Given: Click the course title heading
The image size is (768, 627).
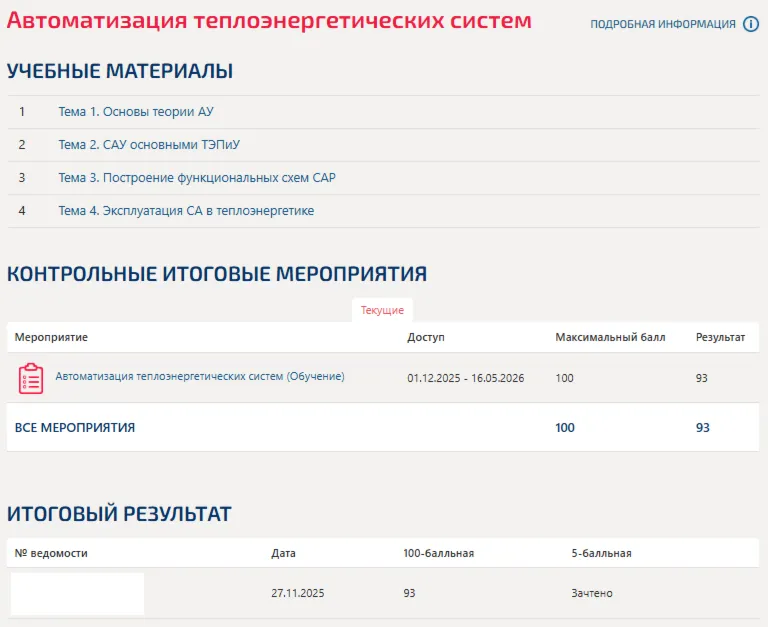Looking at the screenshot, I should tap(269, 20).
